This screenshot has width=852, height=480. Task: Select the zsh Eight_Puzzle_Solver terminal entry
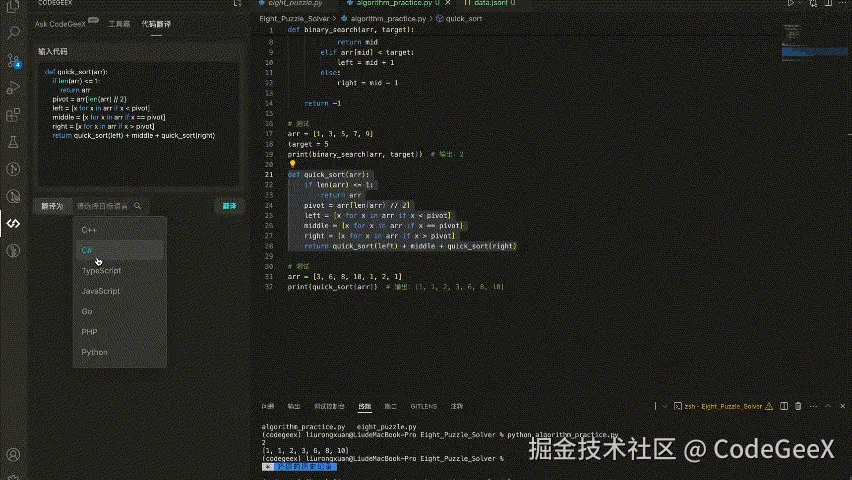click(x=723, y=406)
